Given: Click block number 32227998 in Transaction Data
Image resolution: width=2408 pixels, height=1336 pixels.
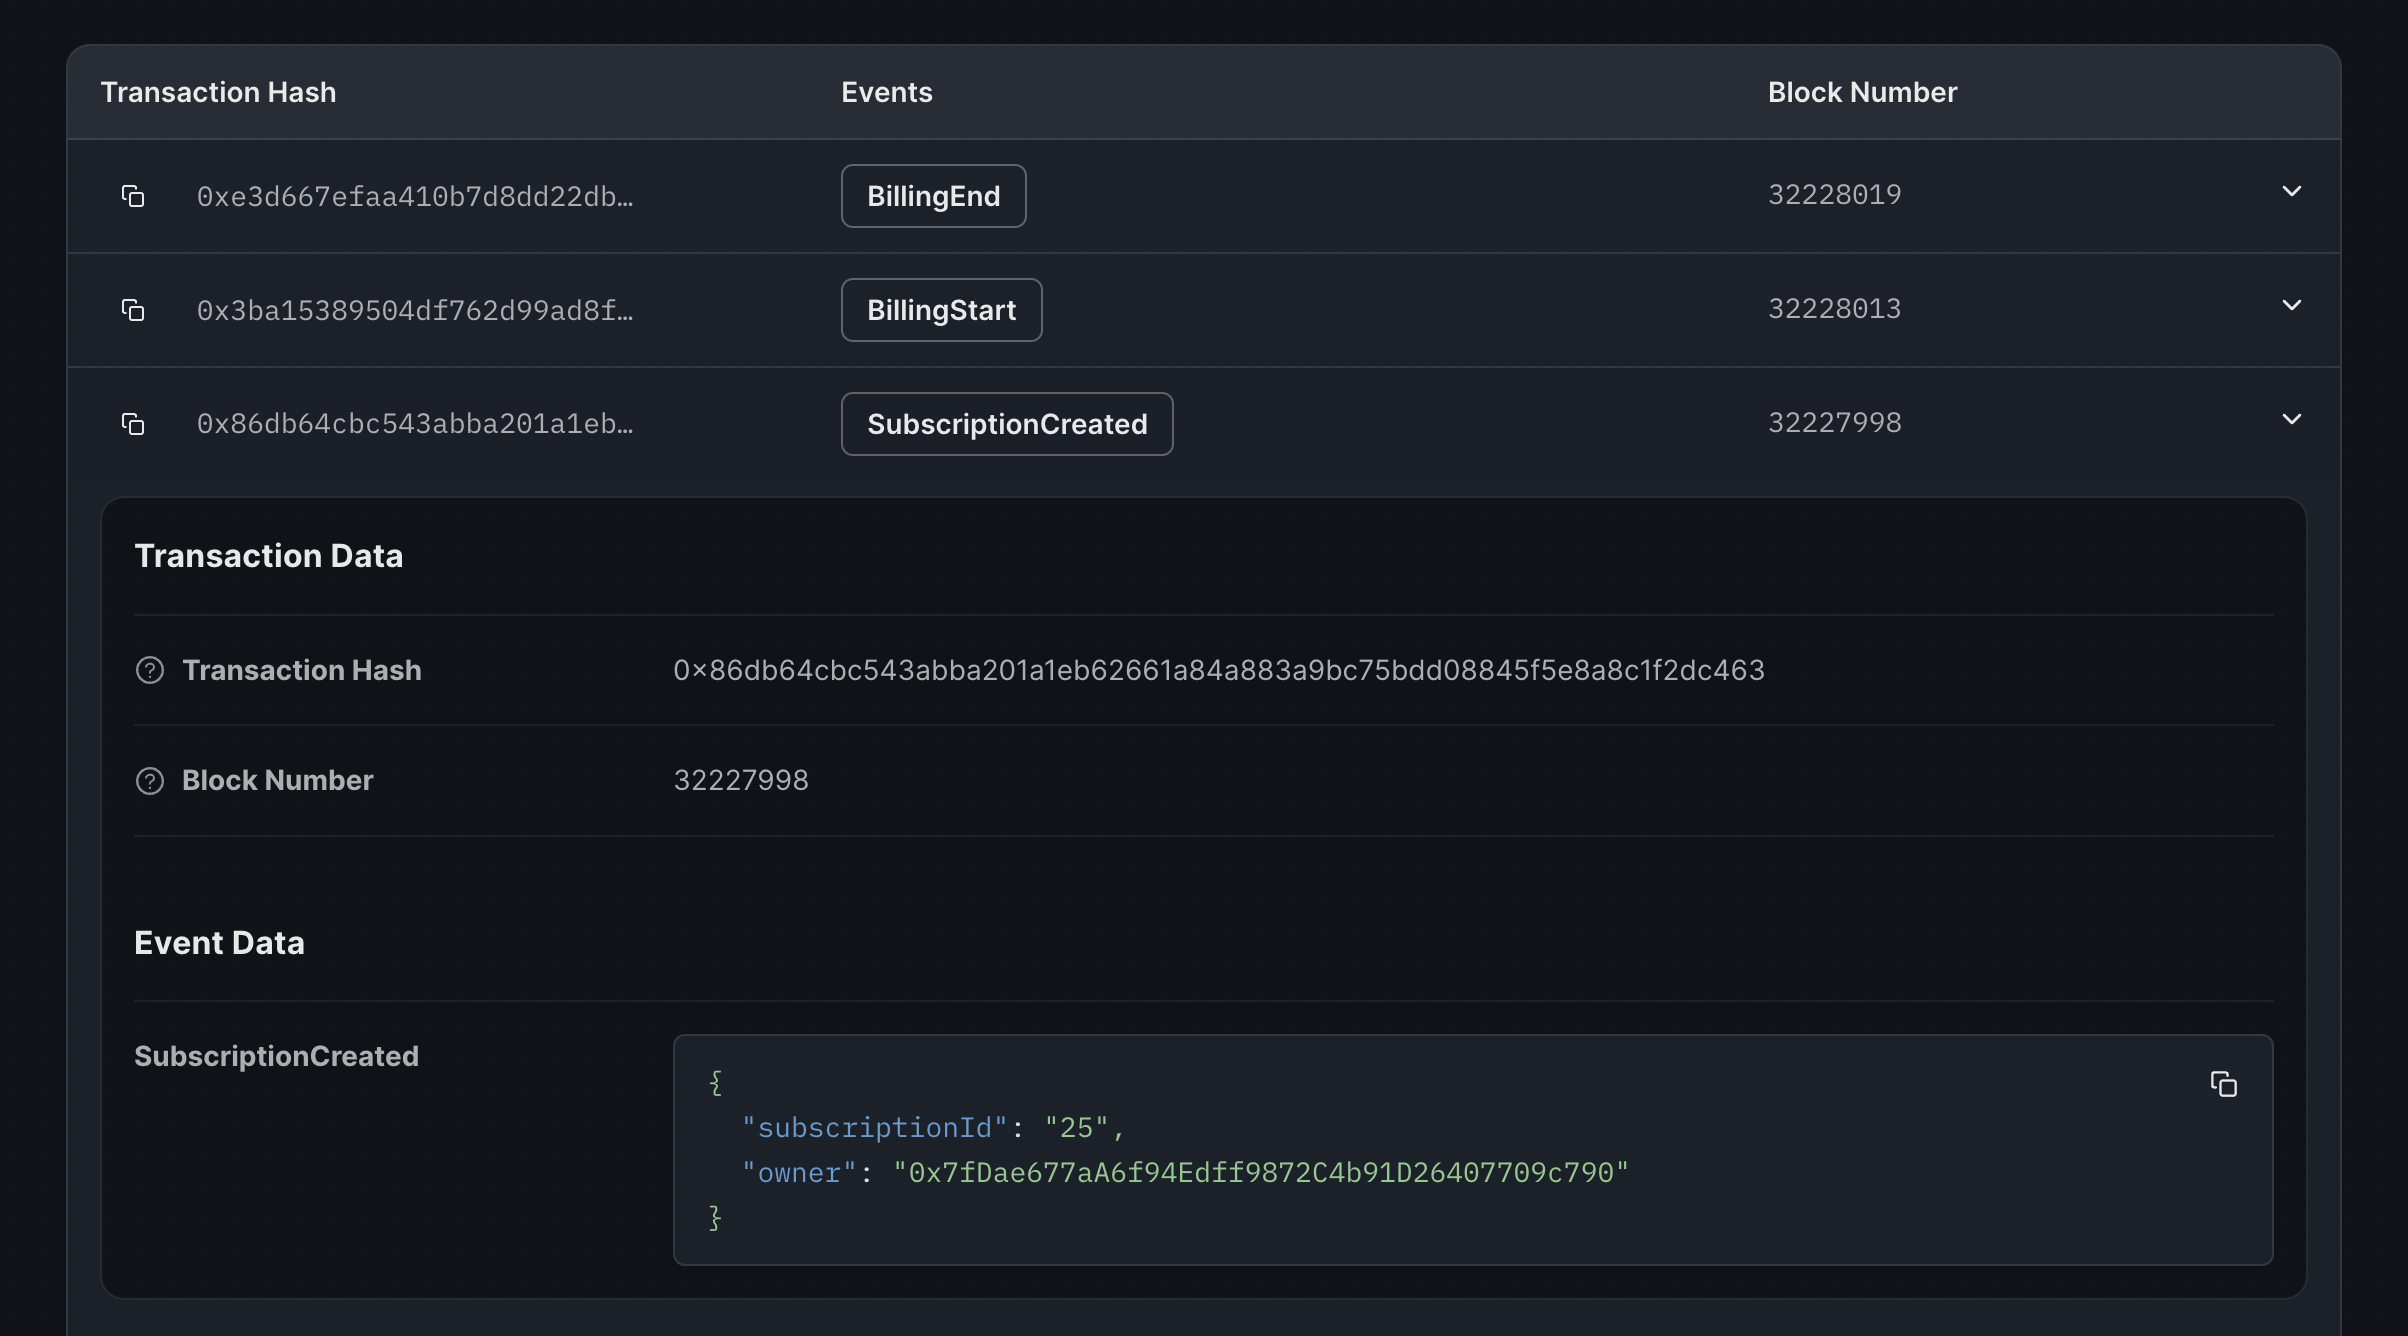Looking at the screenshot, I should click(x=741, y=780).
